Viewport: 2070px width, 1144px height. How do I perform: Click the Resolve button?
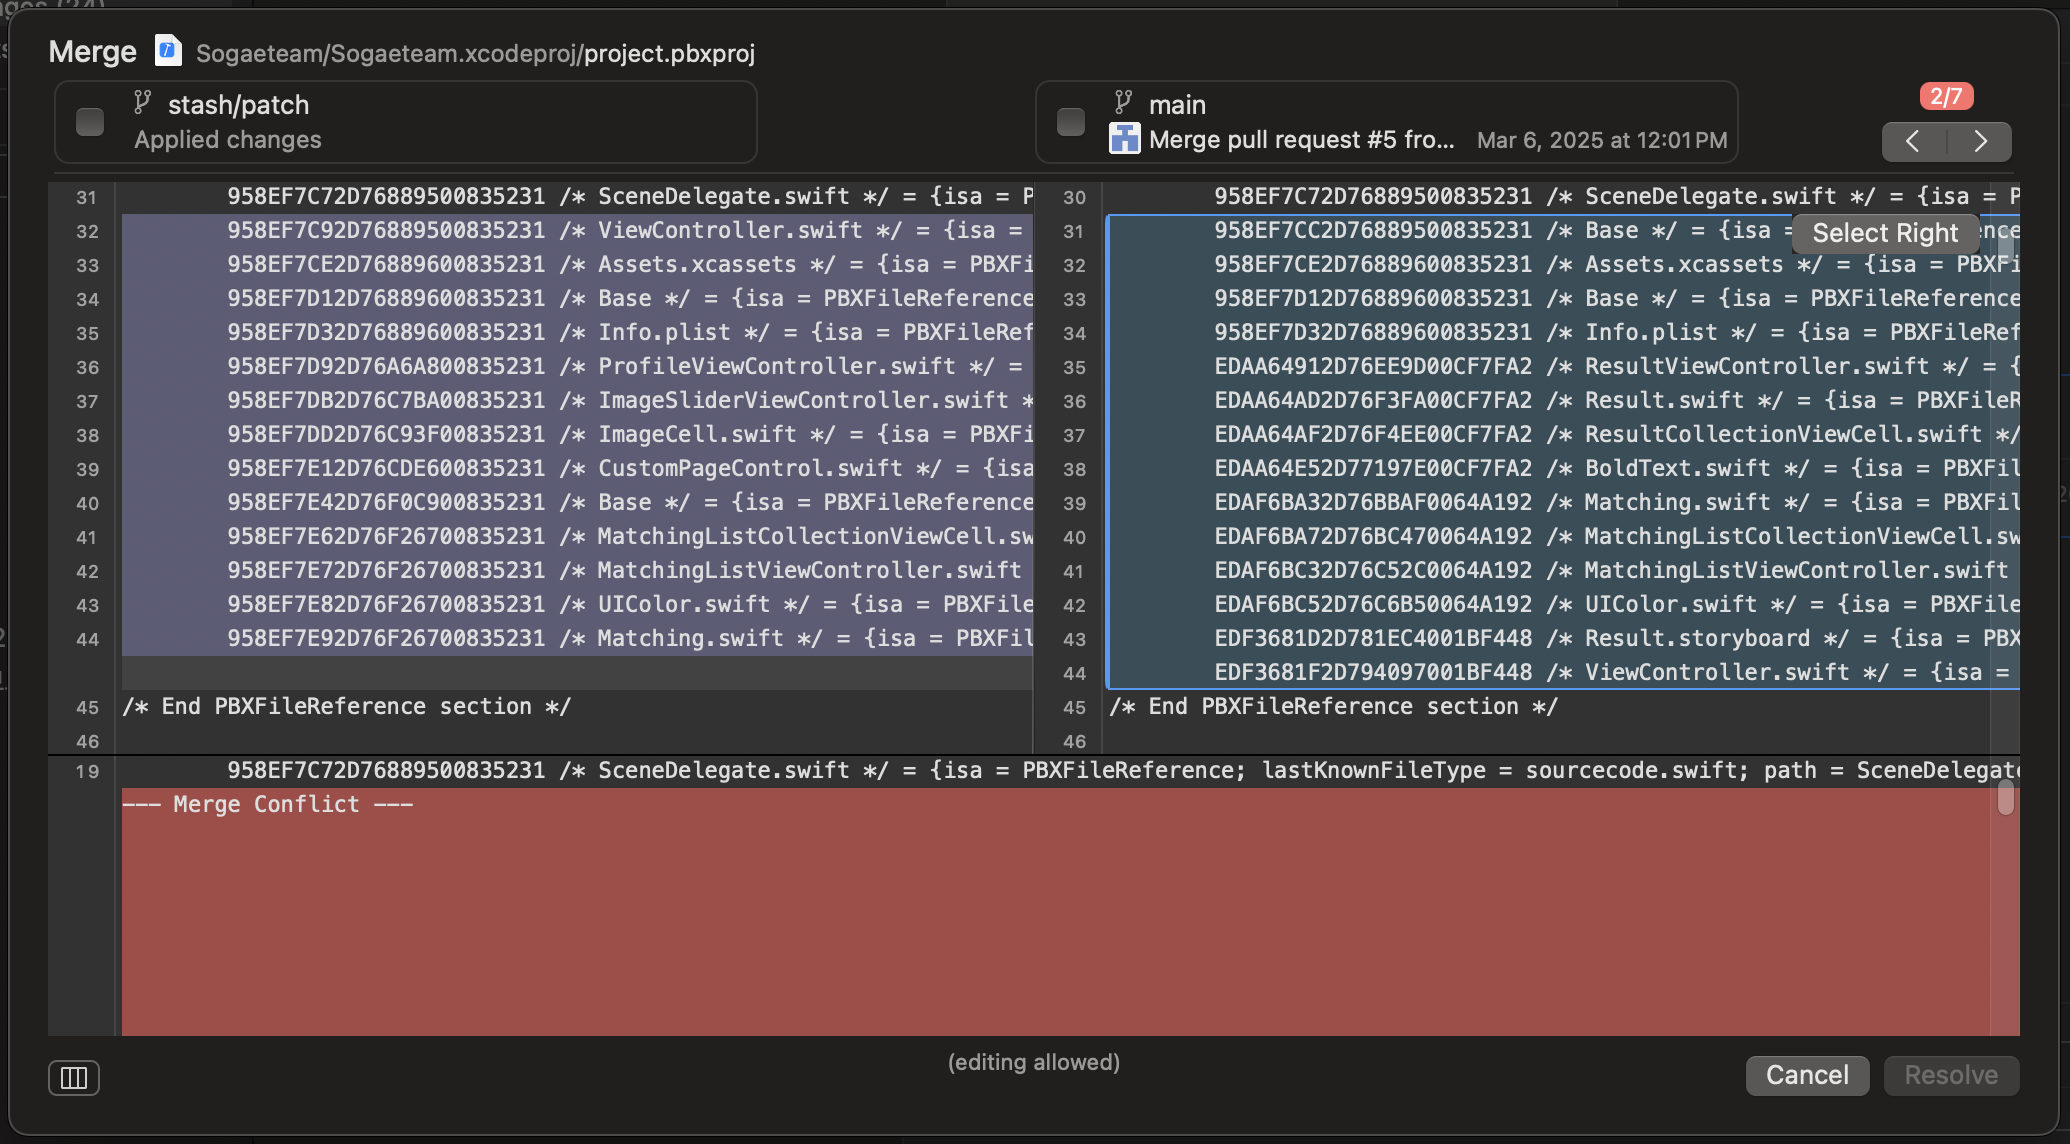click(x=1950, y=1075)
